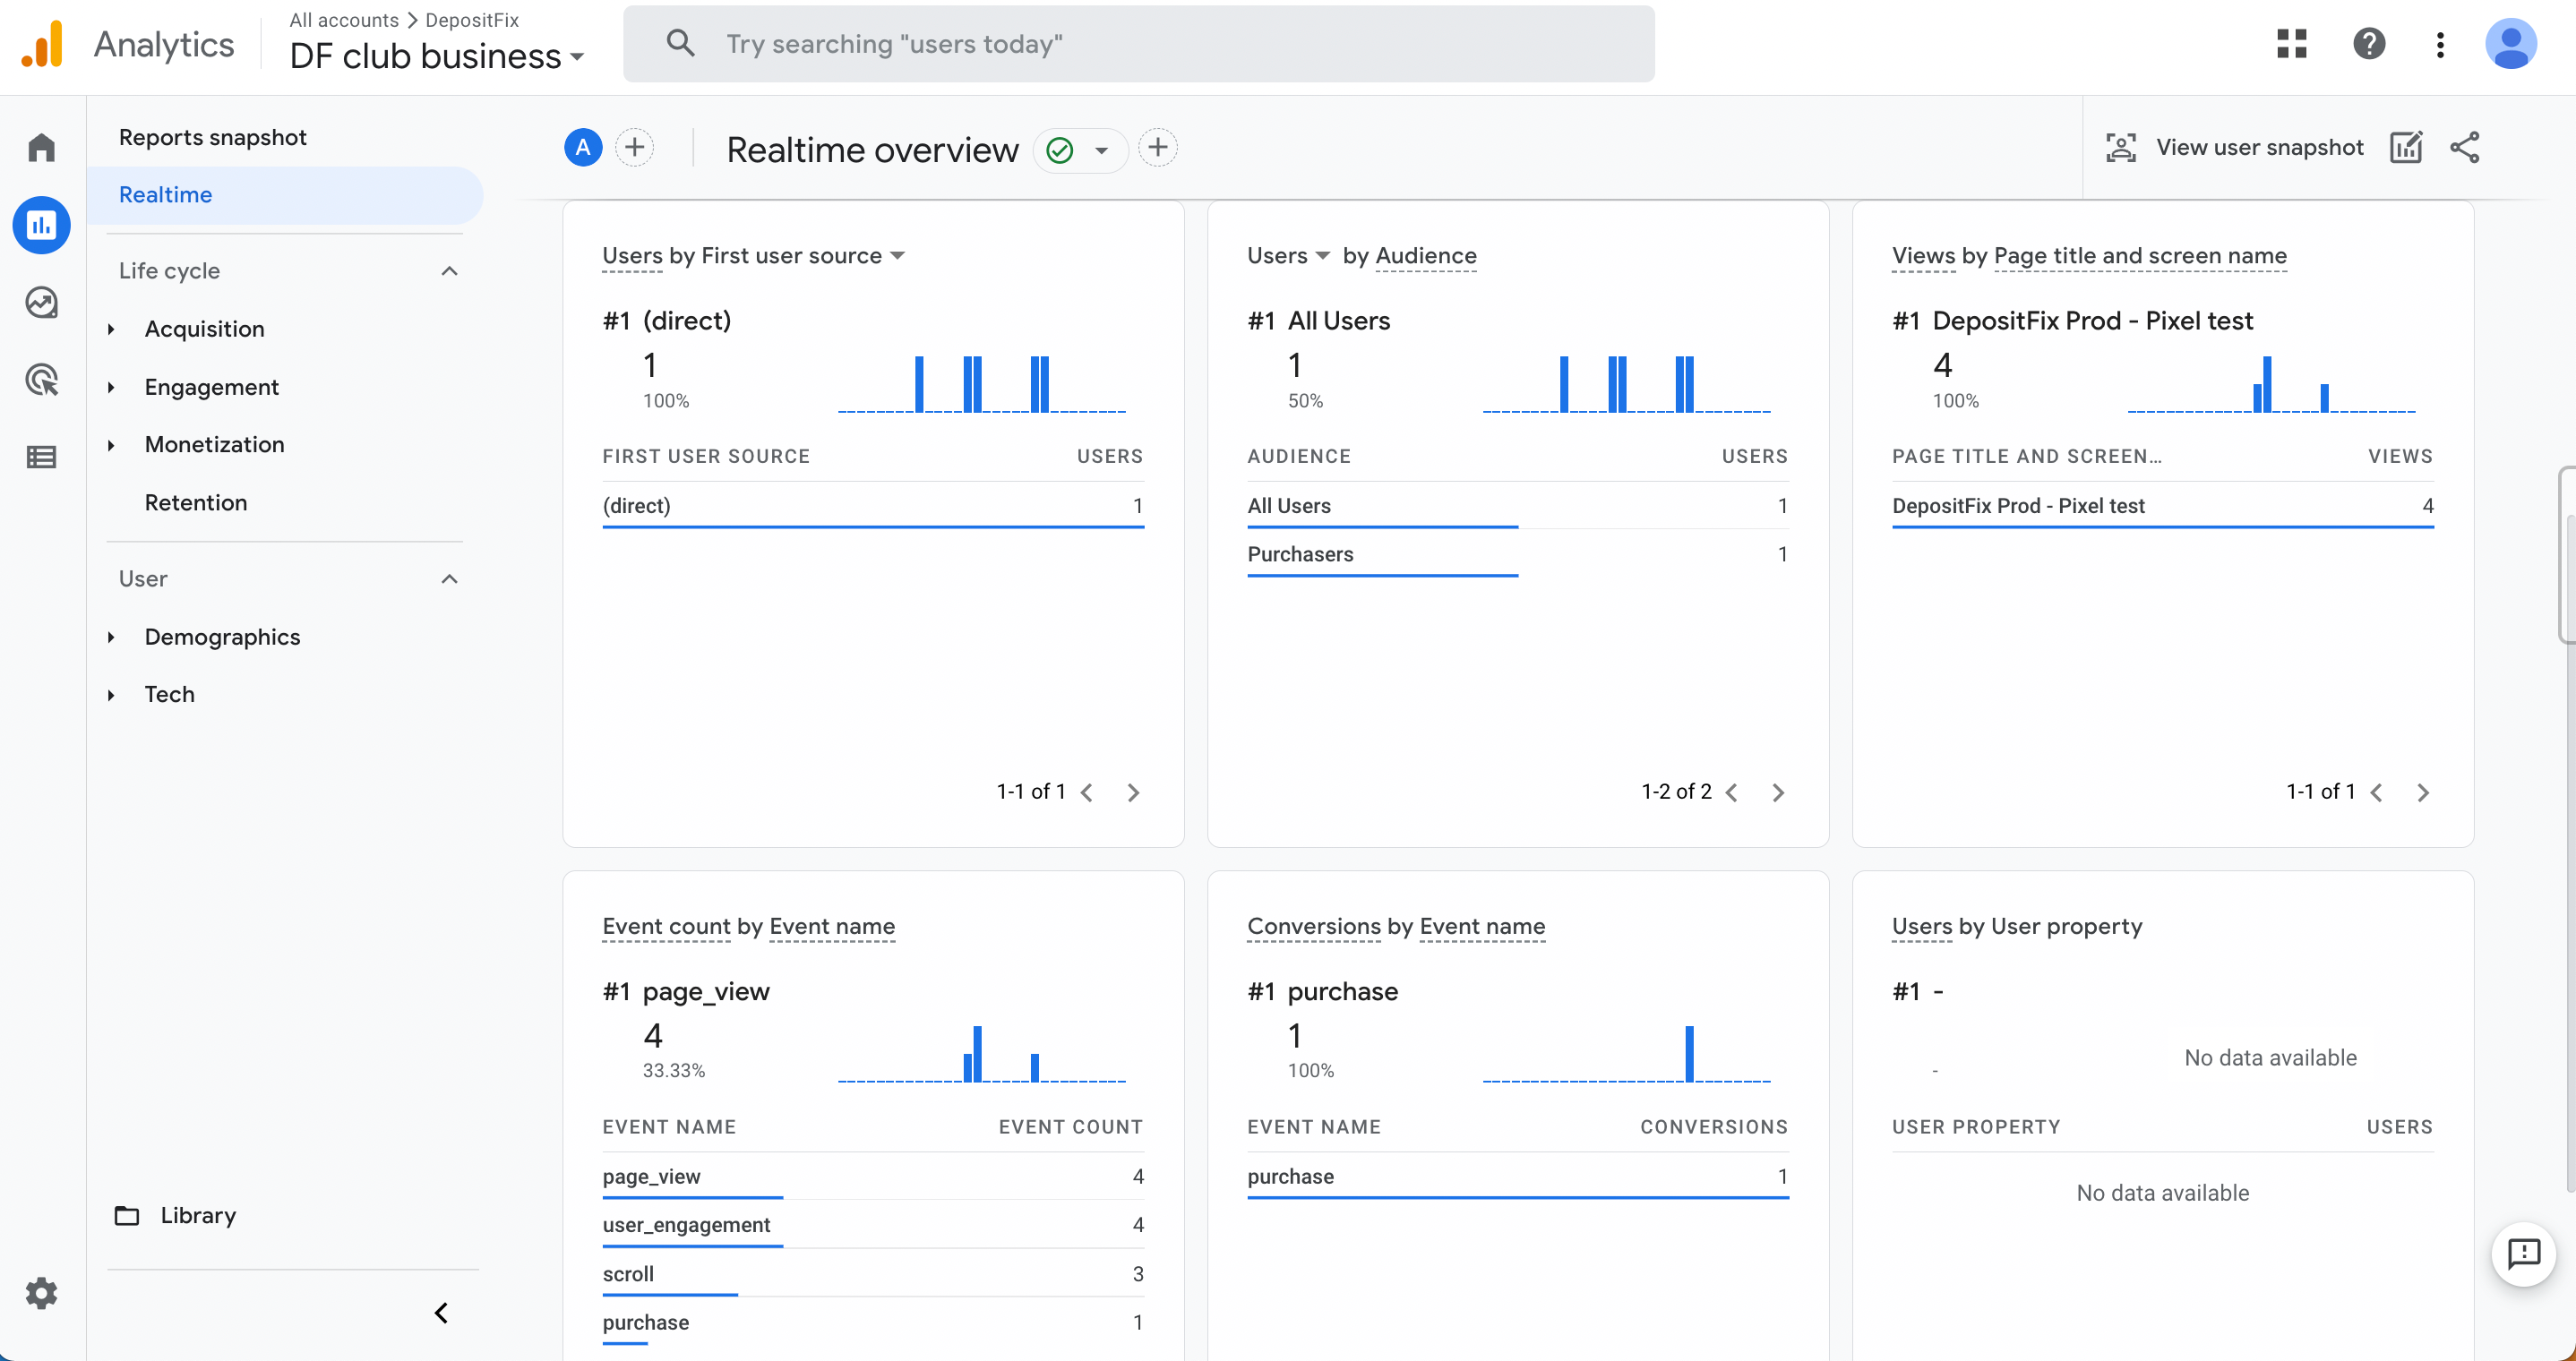Click the Conversions by Event name heading
Viewport: 2576px width, 1361px height.
point(1396,926)
